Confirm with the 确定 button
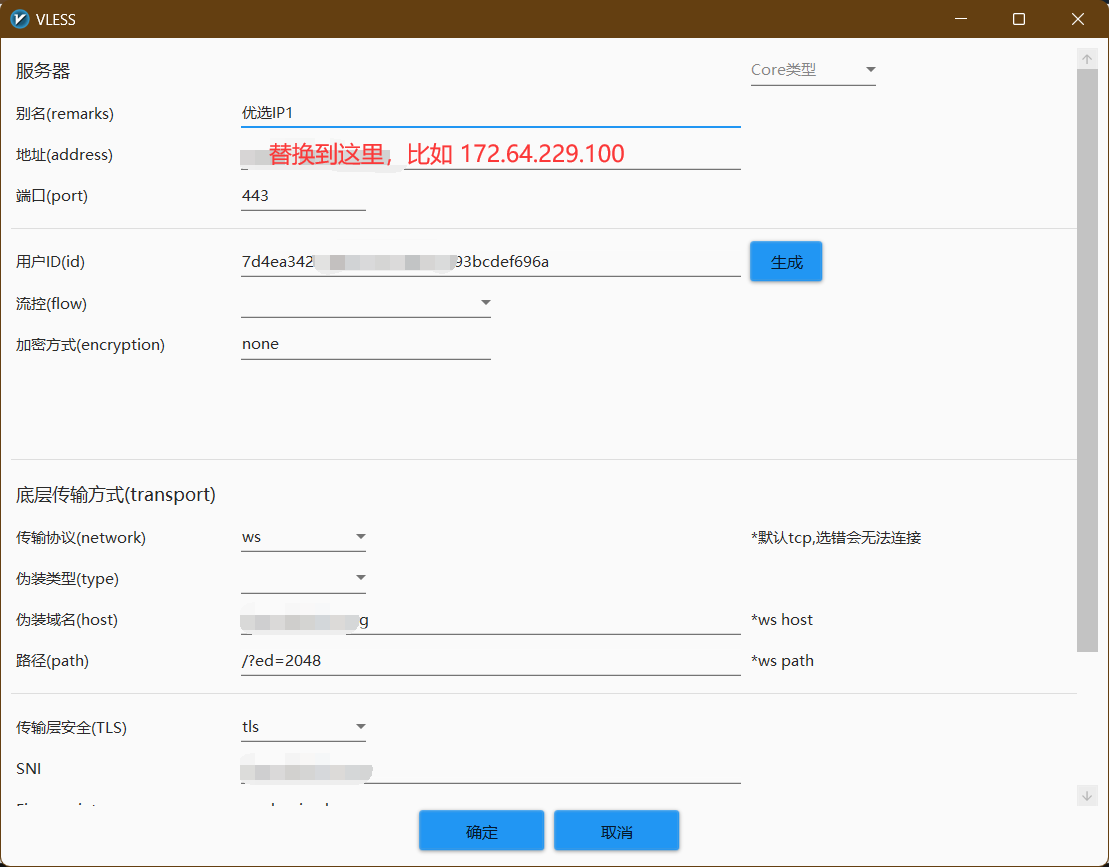 click(481, 831)
